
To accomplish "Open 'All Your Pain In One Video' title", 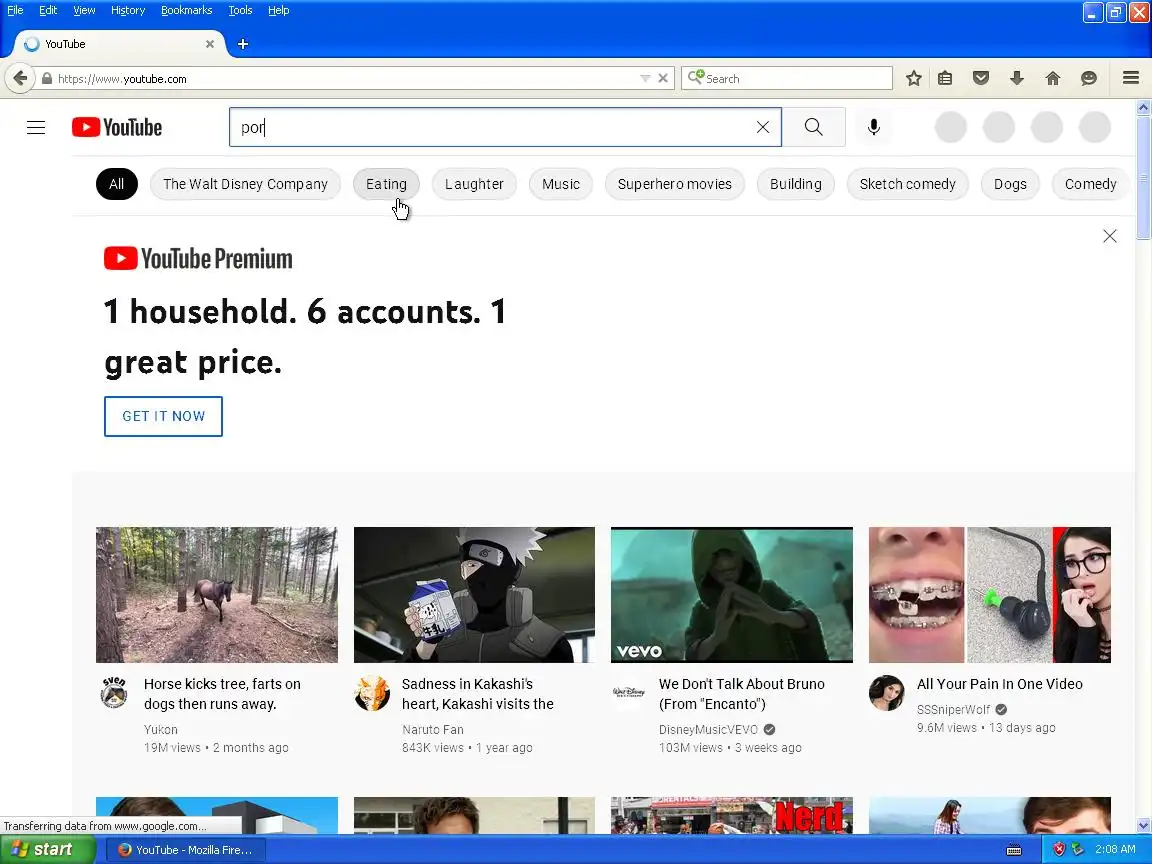I will click(x=999, y=684).
